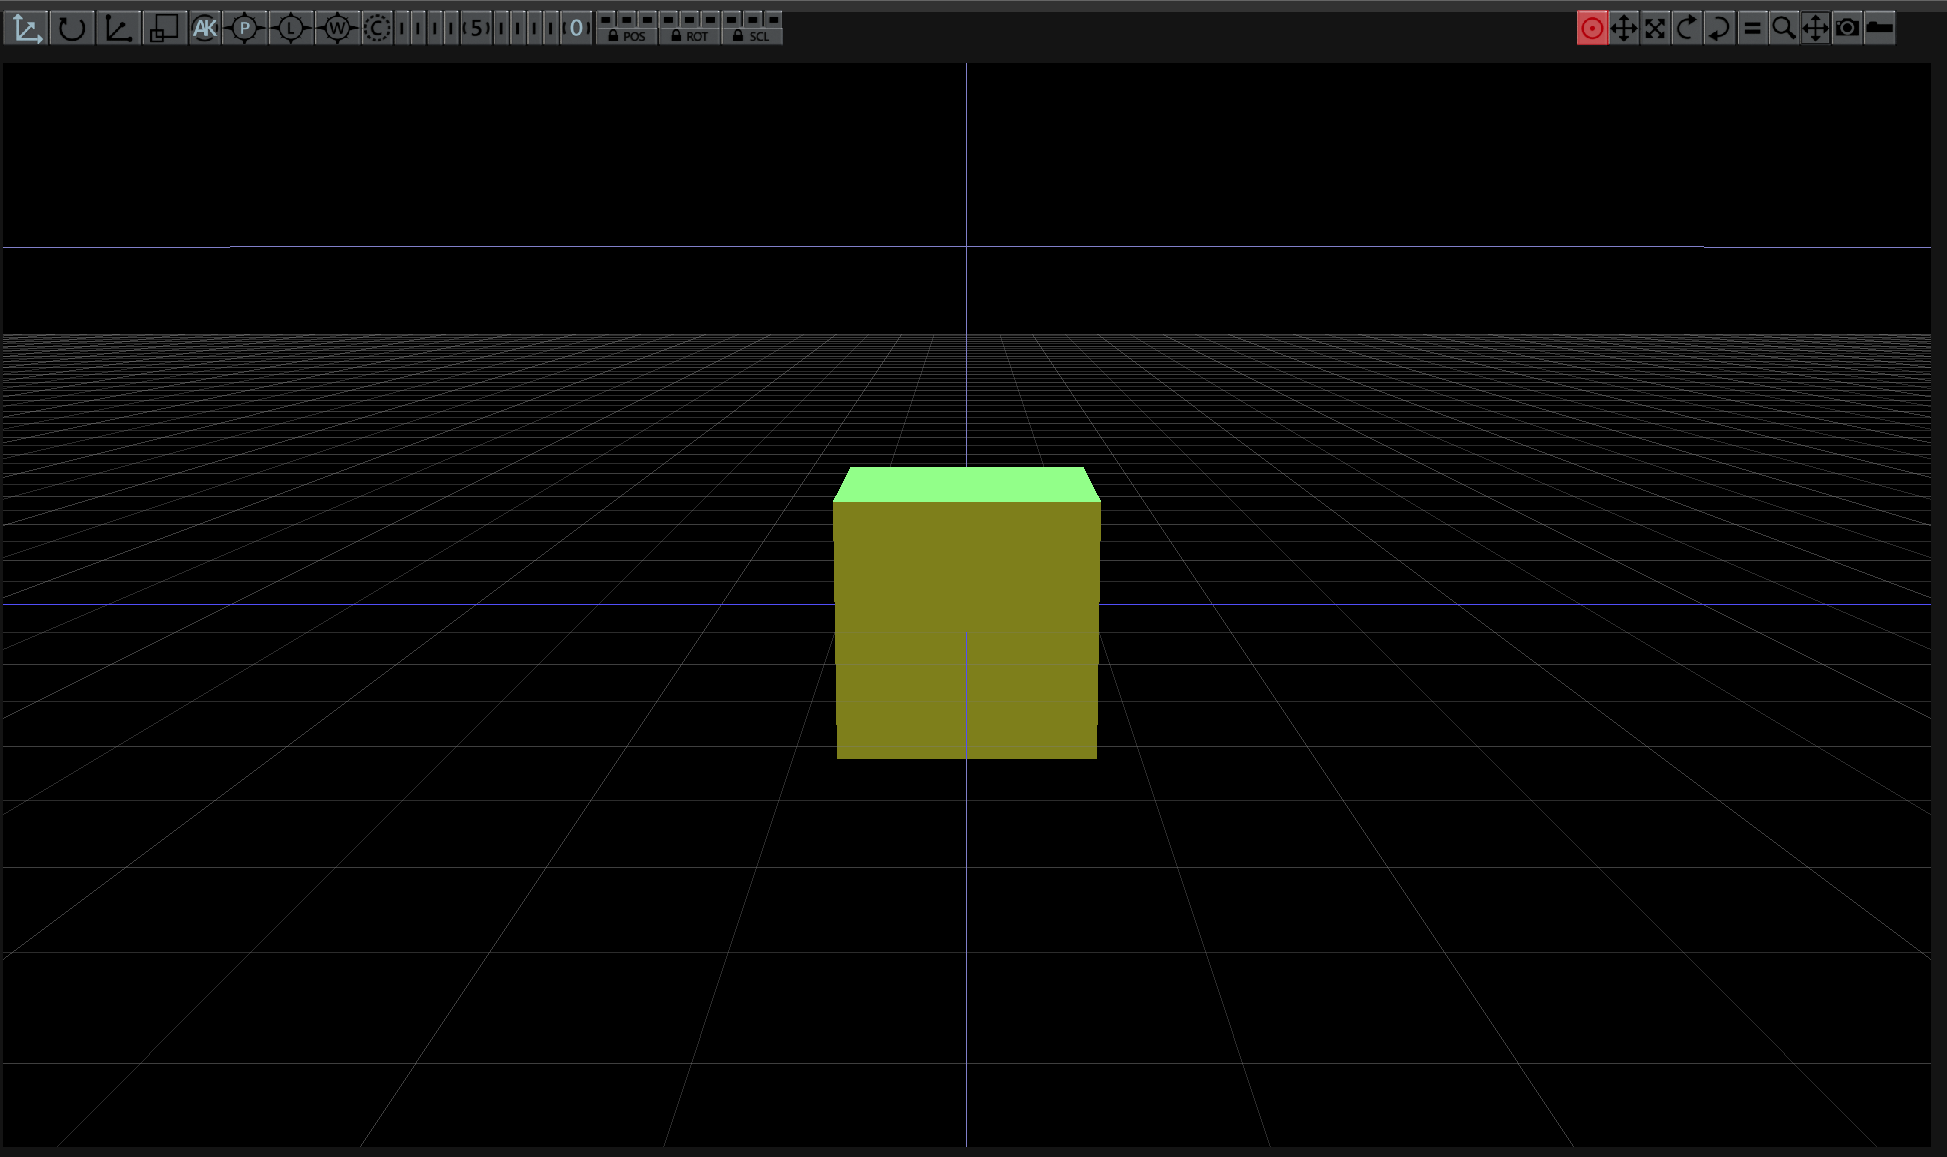Click the diagonal expand arrows icon
This screenshot has width=1947, height=1157.
pyautogui.click(x=1656, y=28)
